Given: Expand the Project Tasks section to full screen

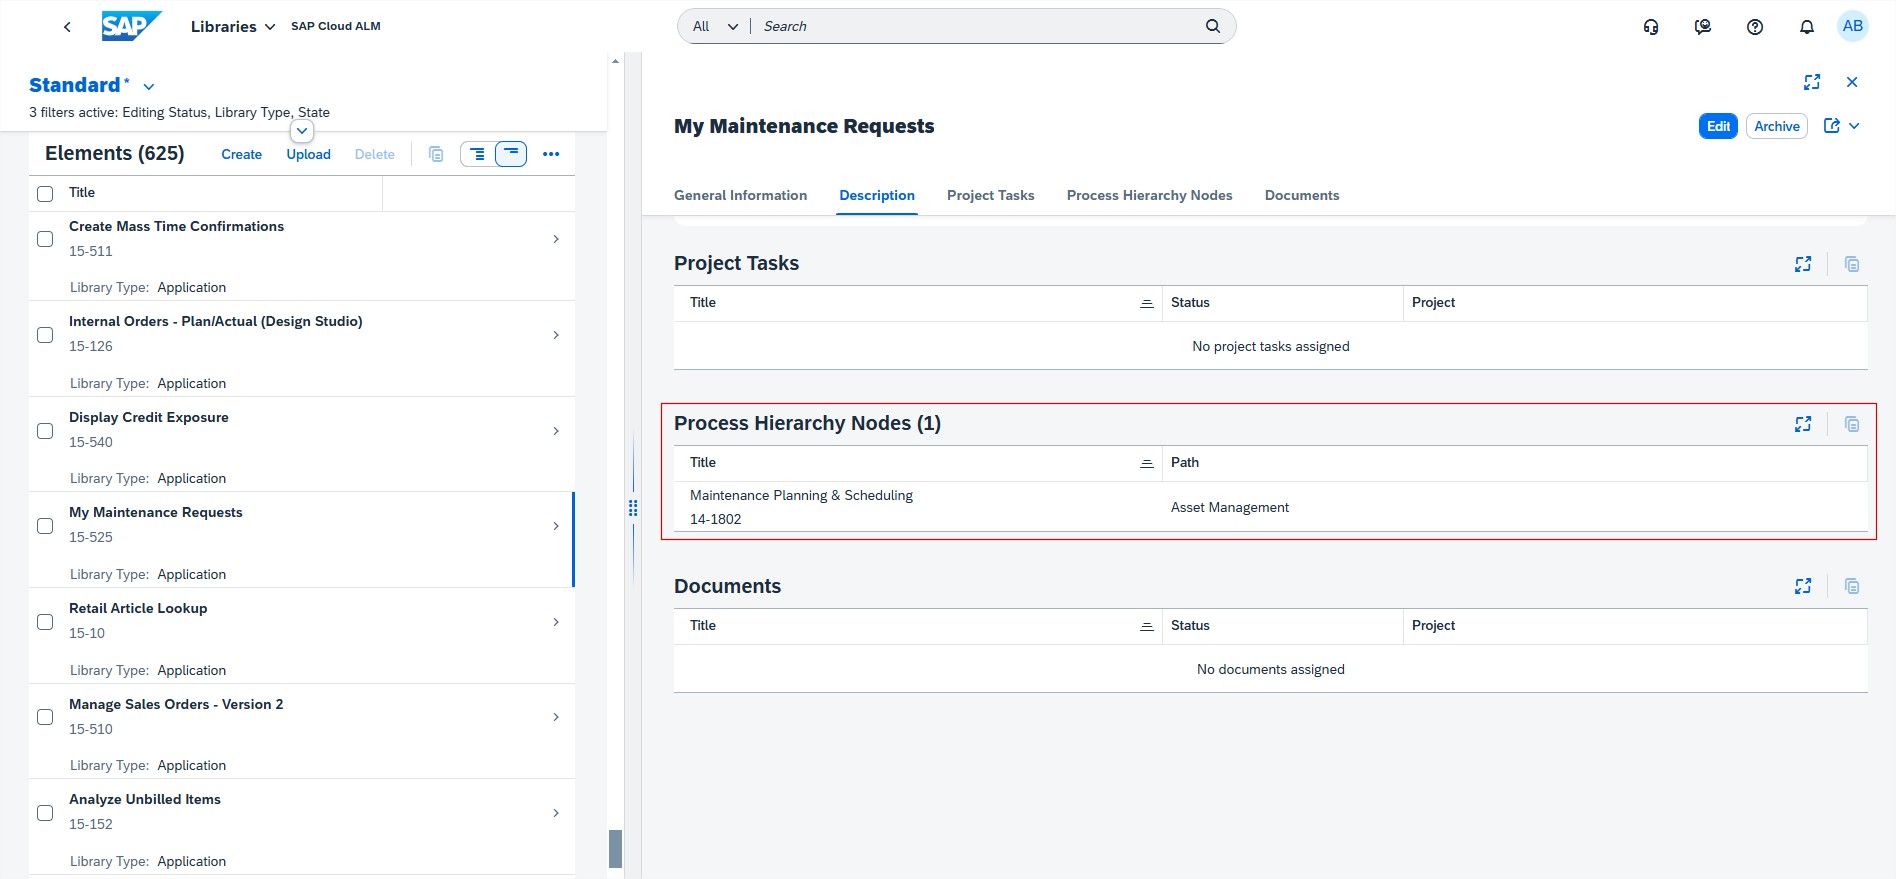Looking at the screenshot, I should pos(1802,264).
